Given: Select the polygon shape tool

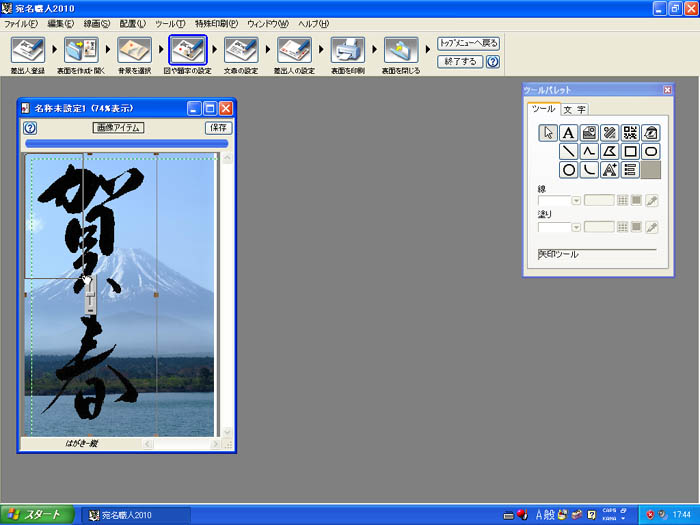Looking at the screenshot, I should [609, 152].
